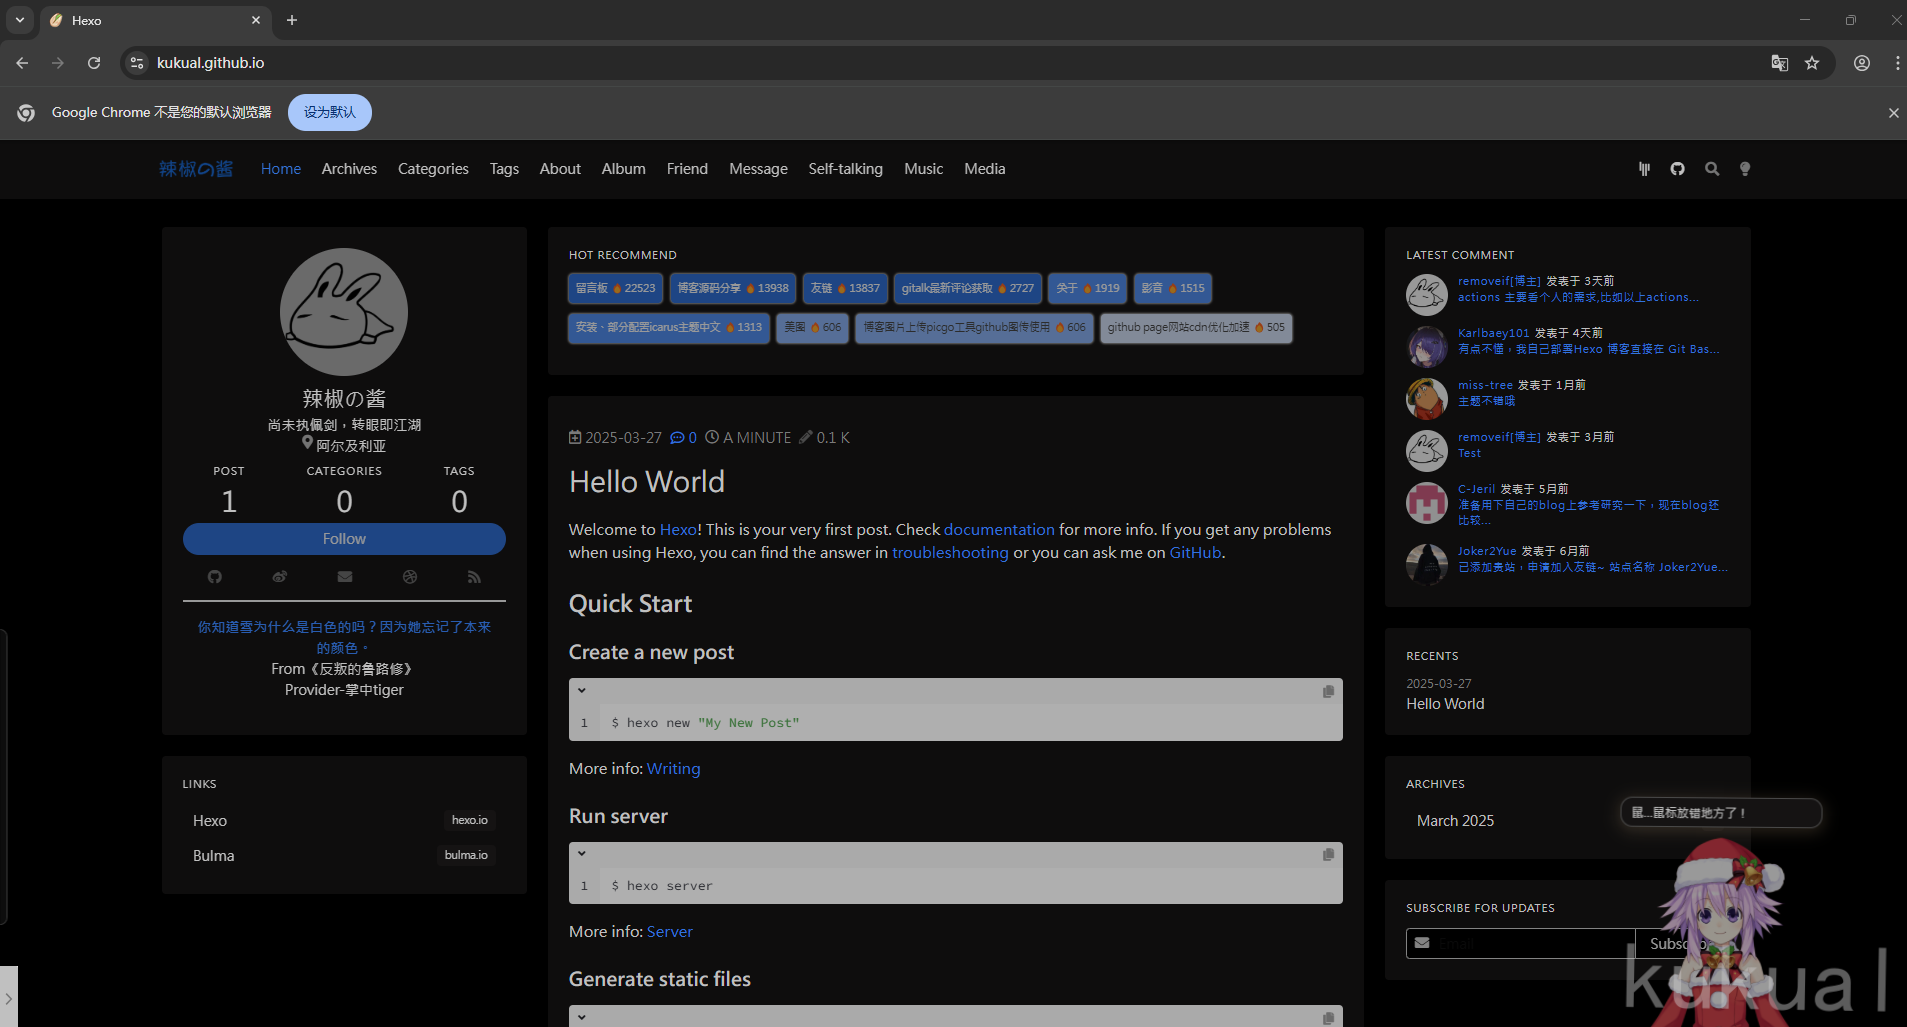This screenshot has height=1027, width=1907.
Task: Open the Self-talking menu item
Action: click(x=846, y=169)
